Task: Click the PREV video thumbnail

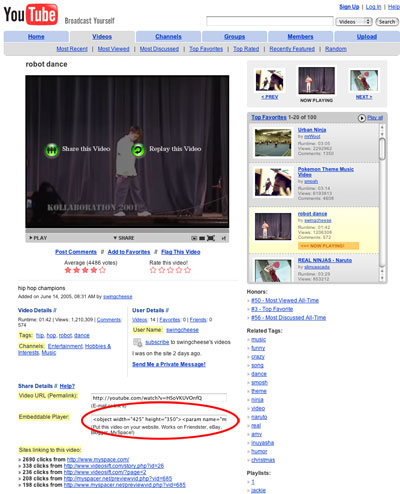Action: (x=270, y=80)
